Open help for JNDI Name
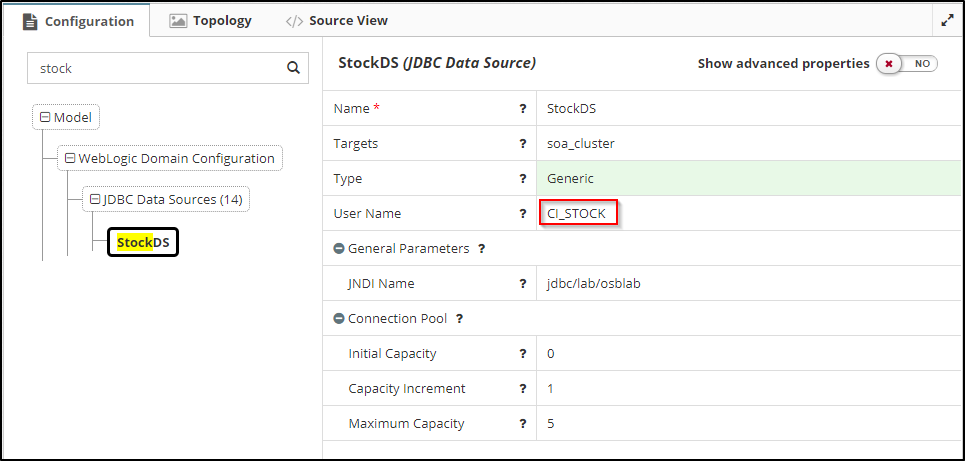This screenshot has height=461, width=965. [522, 283]
